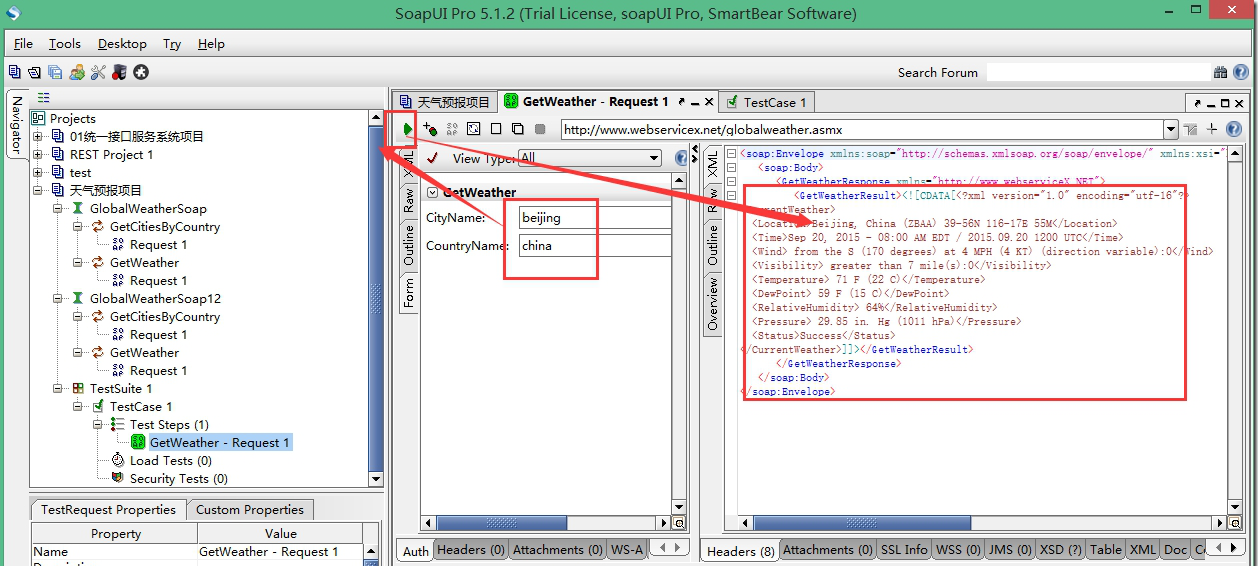Viewport: 1258px width, 588px height.
Task: Open the request Auth tab
Action: tap(416, 550)
